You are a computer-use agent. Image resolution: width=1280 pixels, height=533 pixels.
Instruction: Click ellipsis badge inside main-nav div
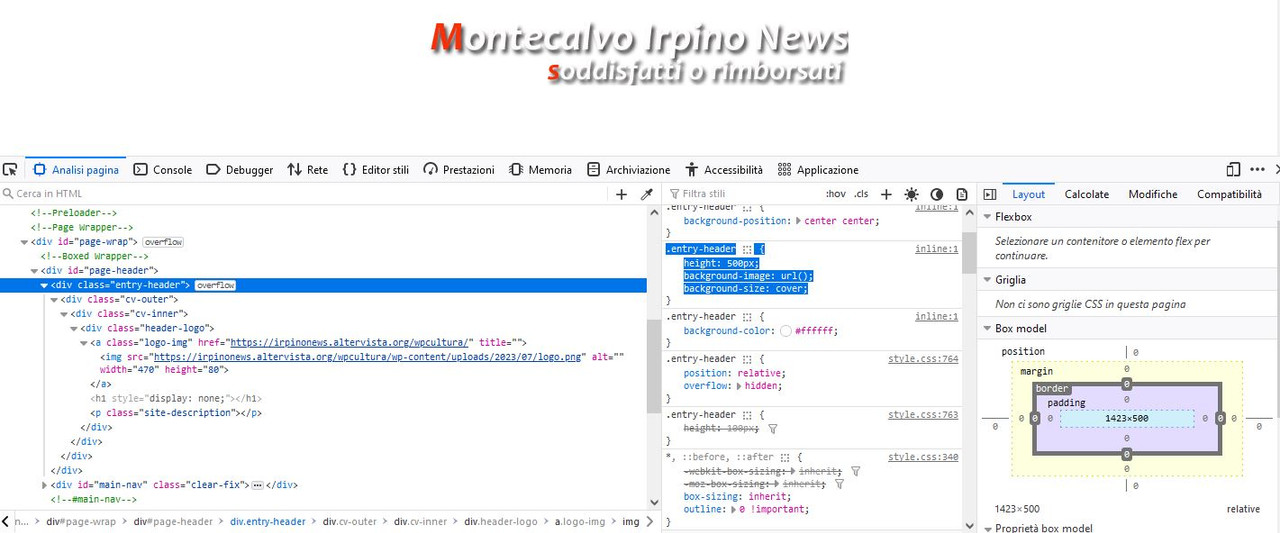tap(257, 485)
